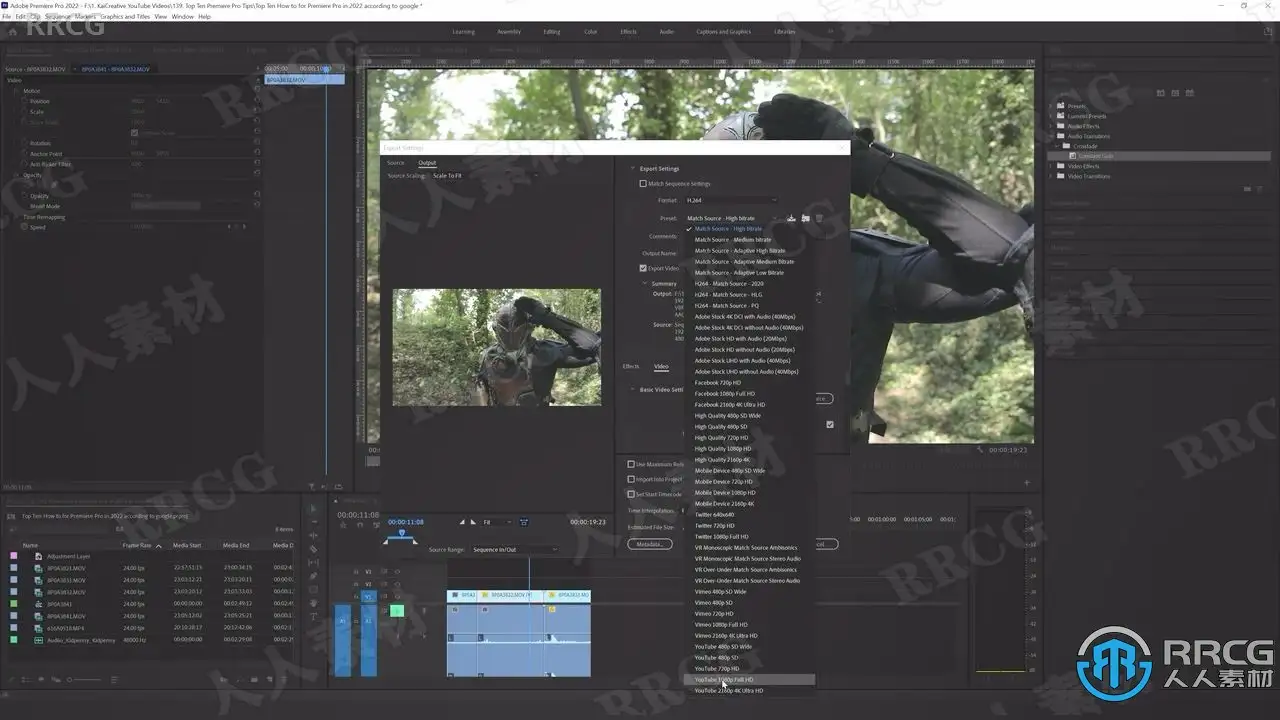
Task: Choose YouTube 1080p Full HD preset
Action: coord(750,680)
